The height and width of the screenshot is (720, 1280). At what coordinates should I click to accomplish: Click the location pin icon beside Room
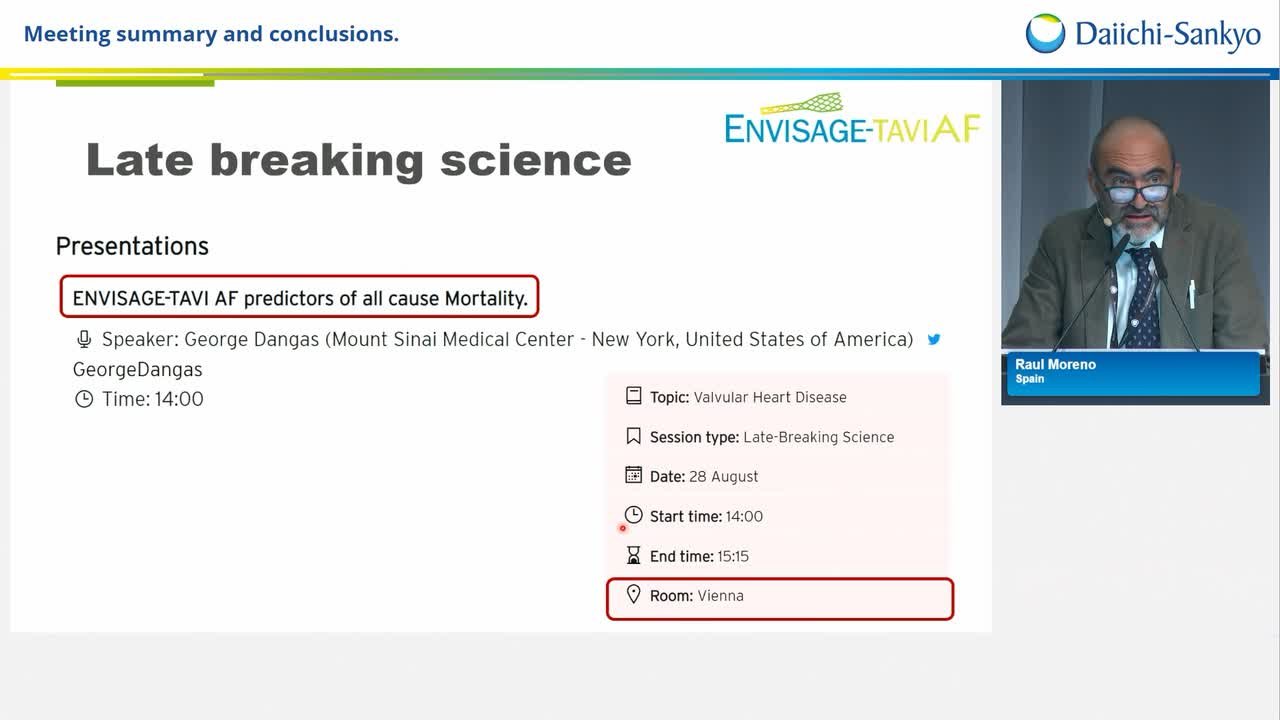click(x=633, y=594)
